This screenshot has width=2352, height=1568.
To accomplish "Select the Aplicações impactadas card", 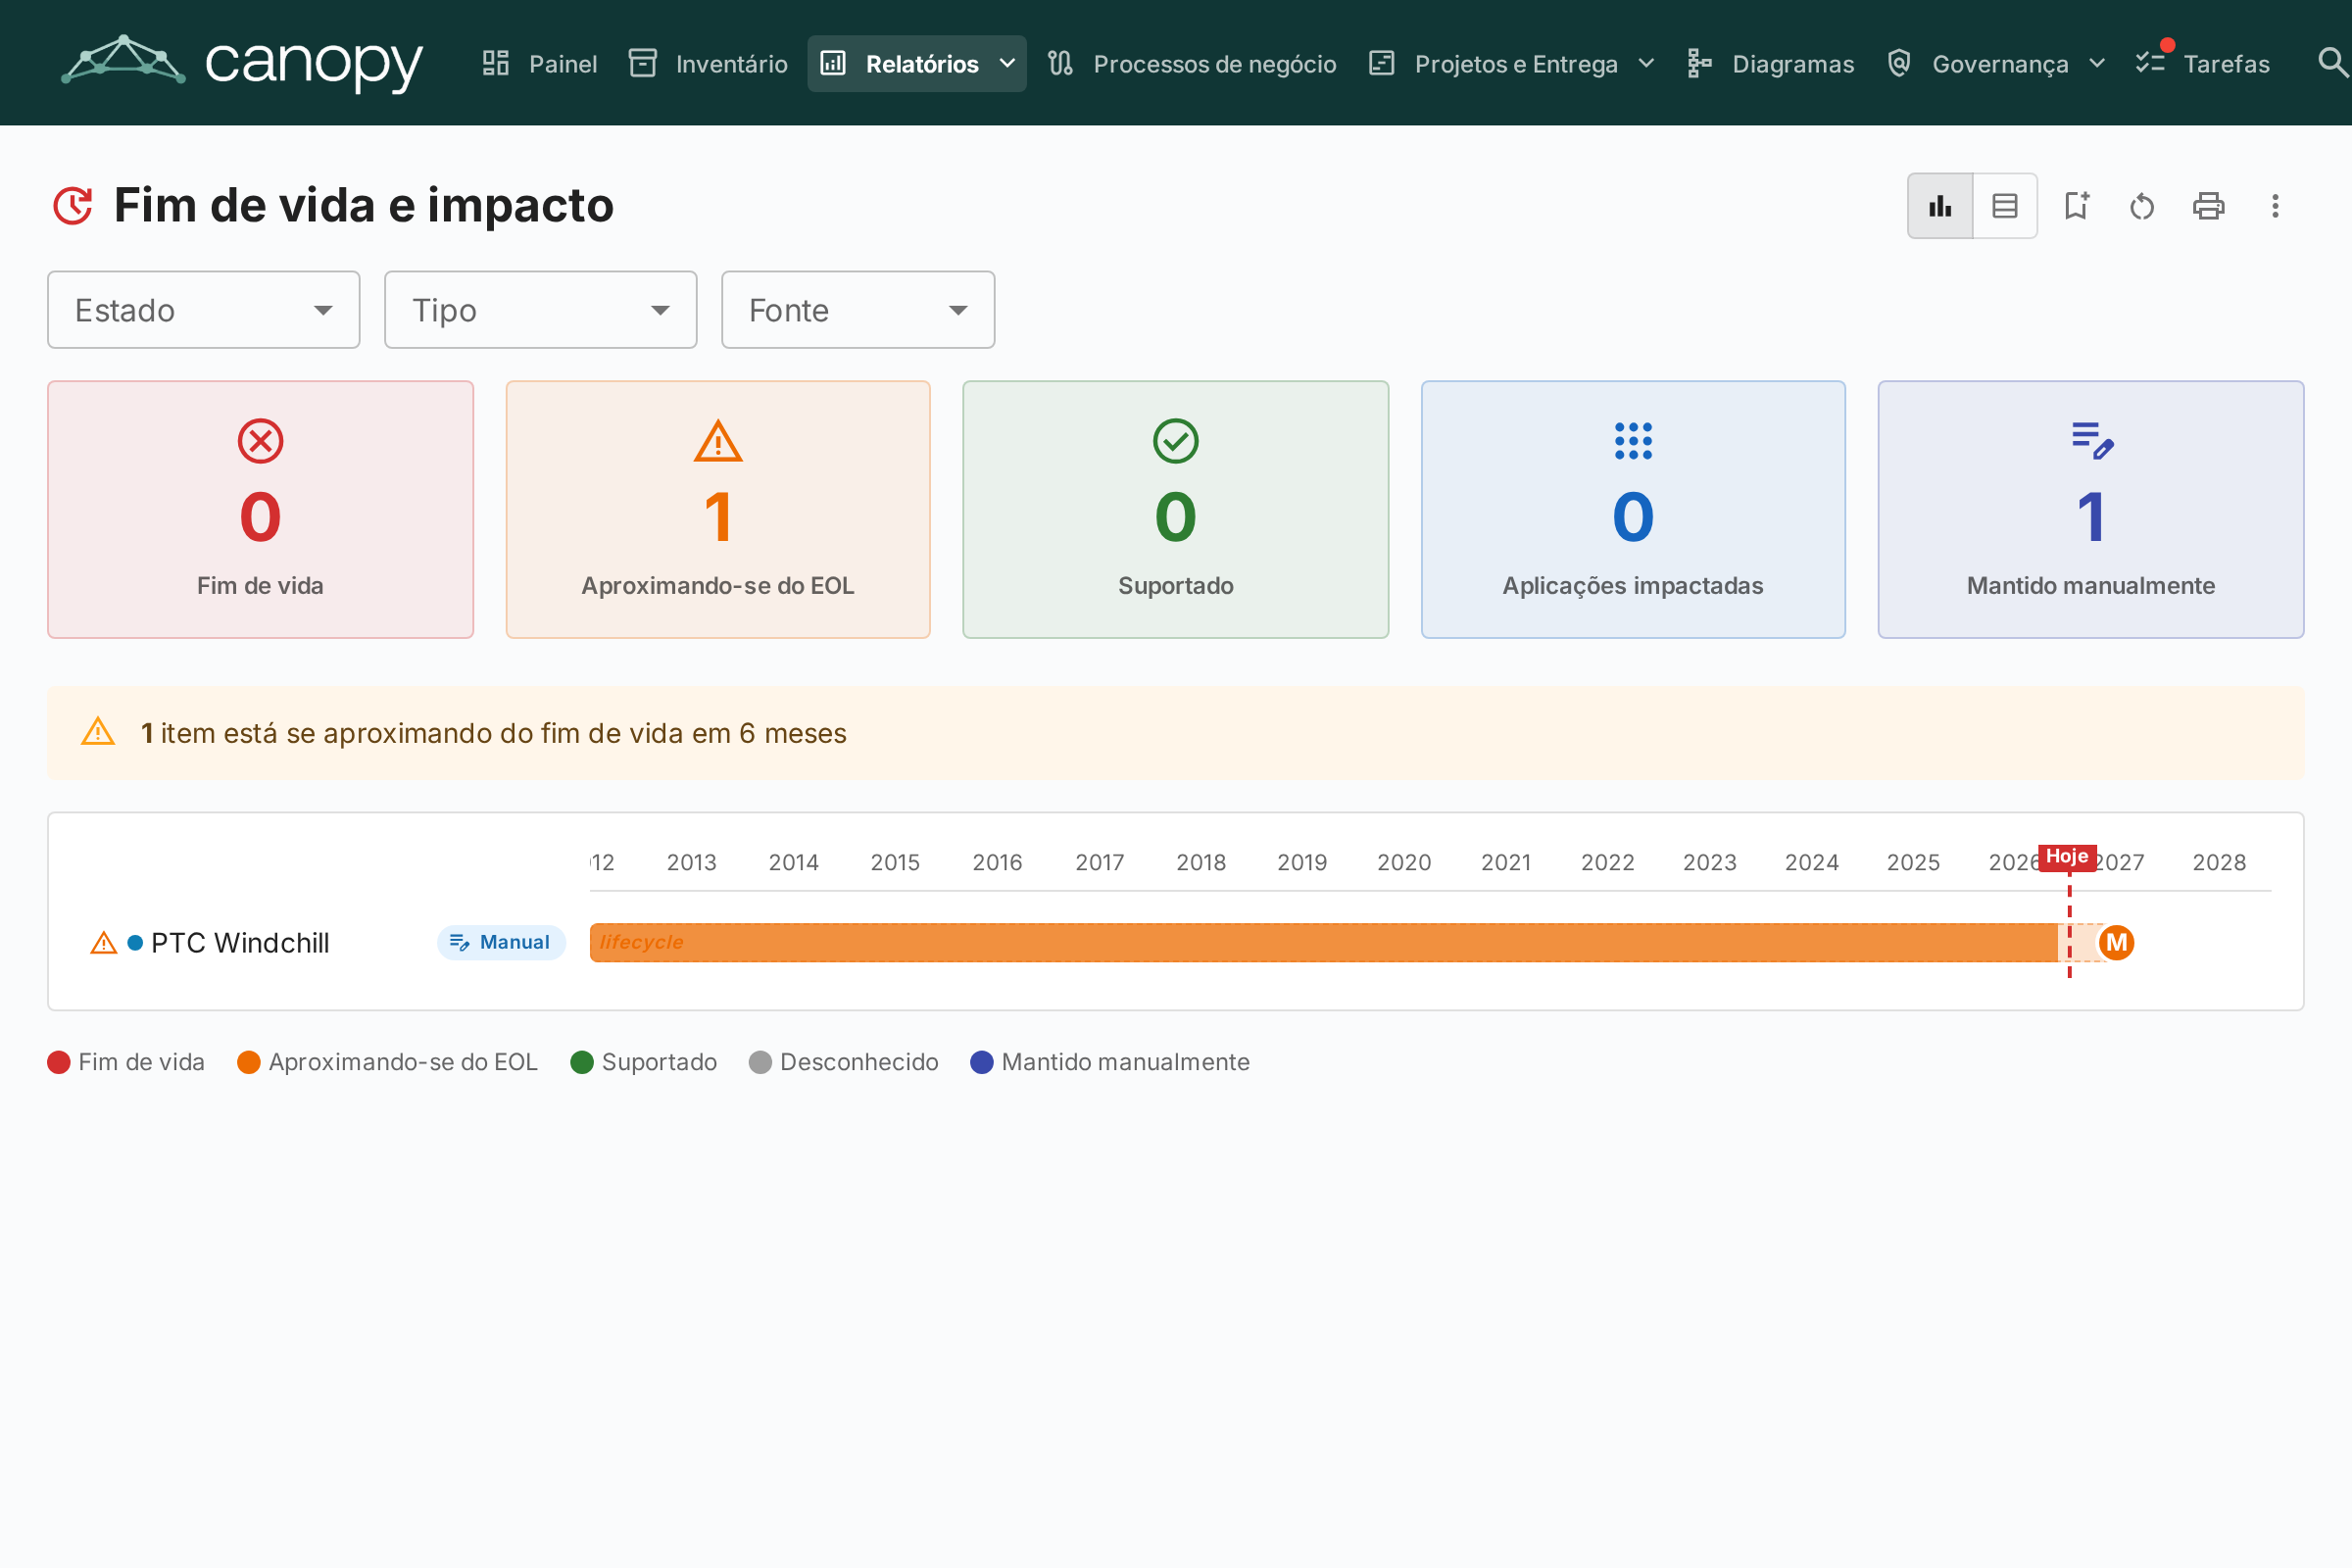I will pyautogui.click(x=1633, y=509).
